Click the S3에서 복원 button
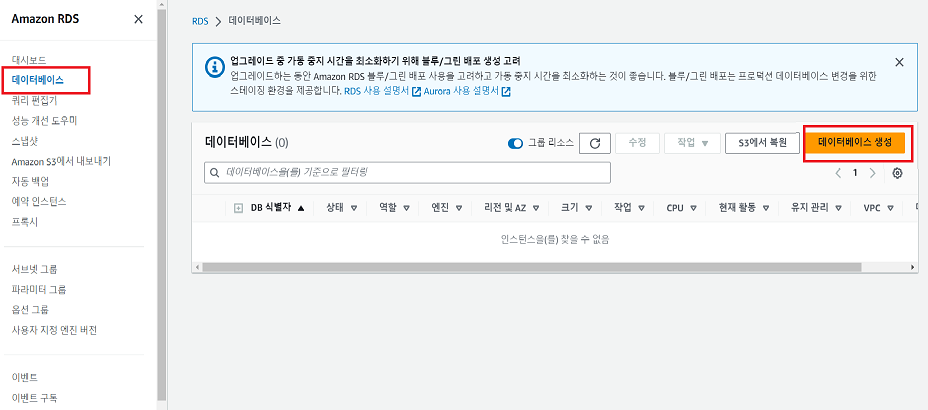Image resolution: width=928 pixels, height=410 pixels. (762, 143)
